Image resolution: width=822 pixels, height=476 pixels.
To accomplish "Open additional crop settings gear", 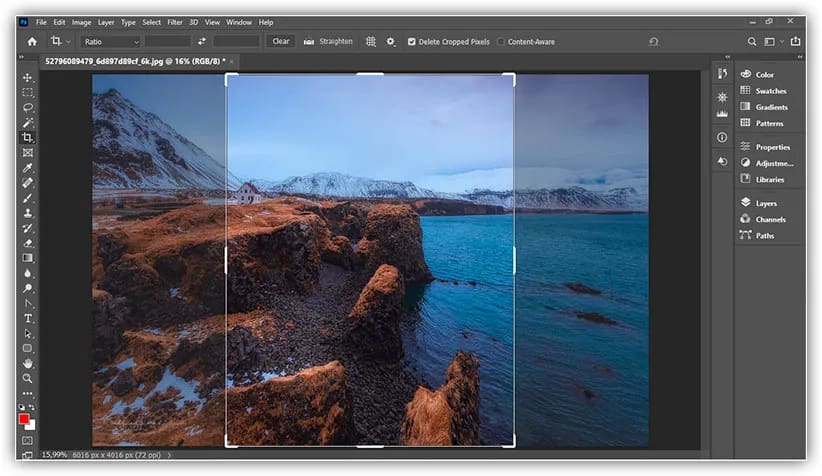I will click(x=391, y=41).
